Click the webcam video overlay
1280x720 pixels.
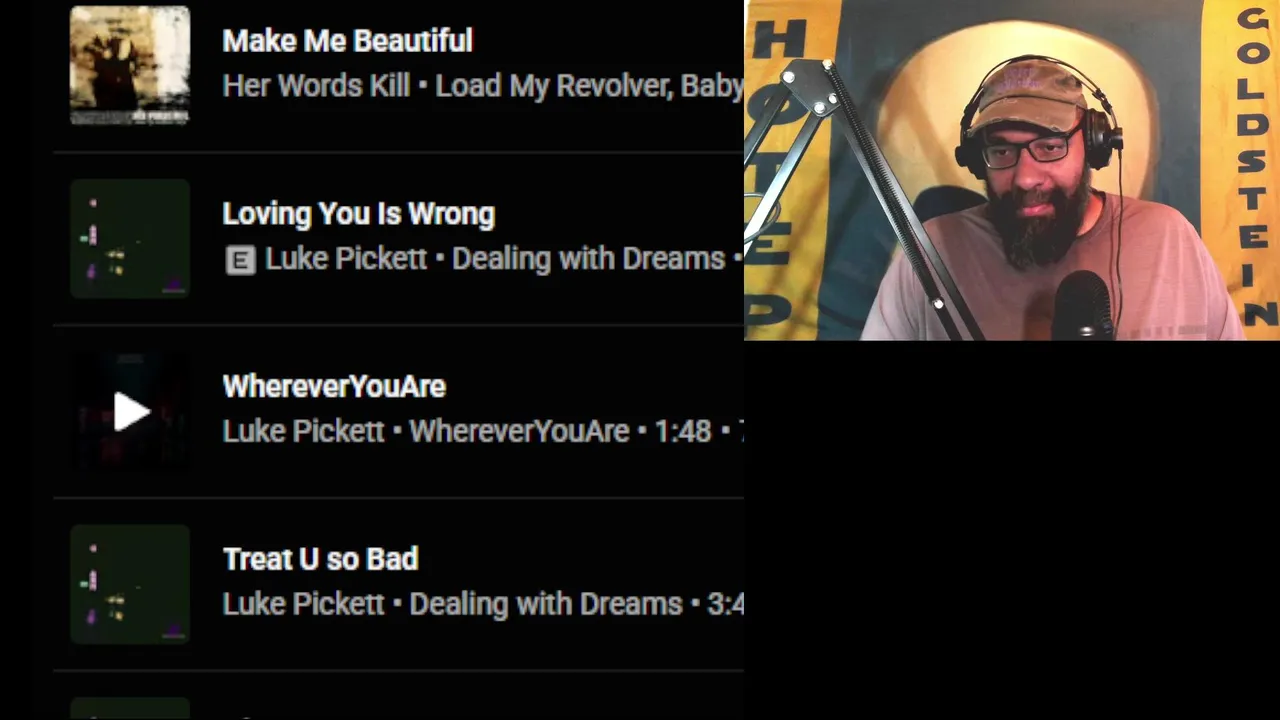pyautogui.click(x=1012, y=170)
